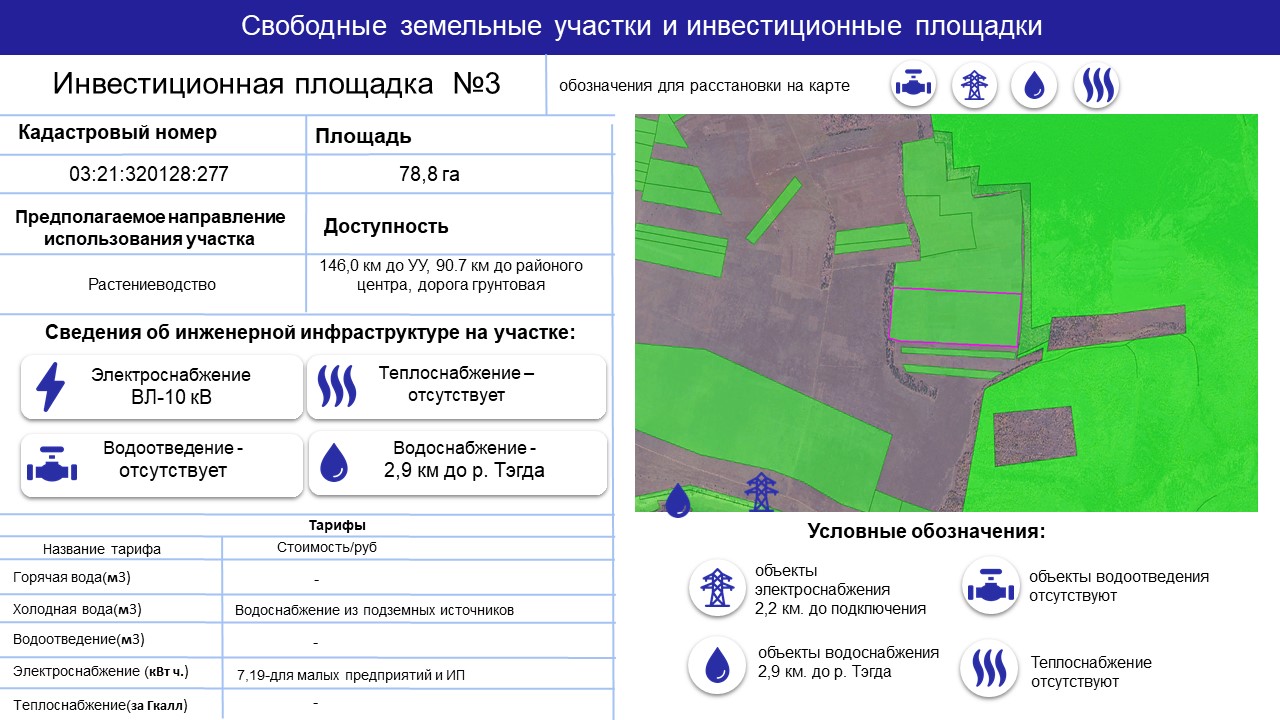The image size is (1280, 720).
Task: Select the Водоотведение - отсутствует card
Action: pos(161,465)
